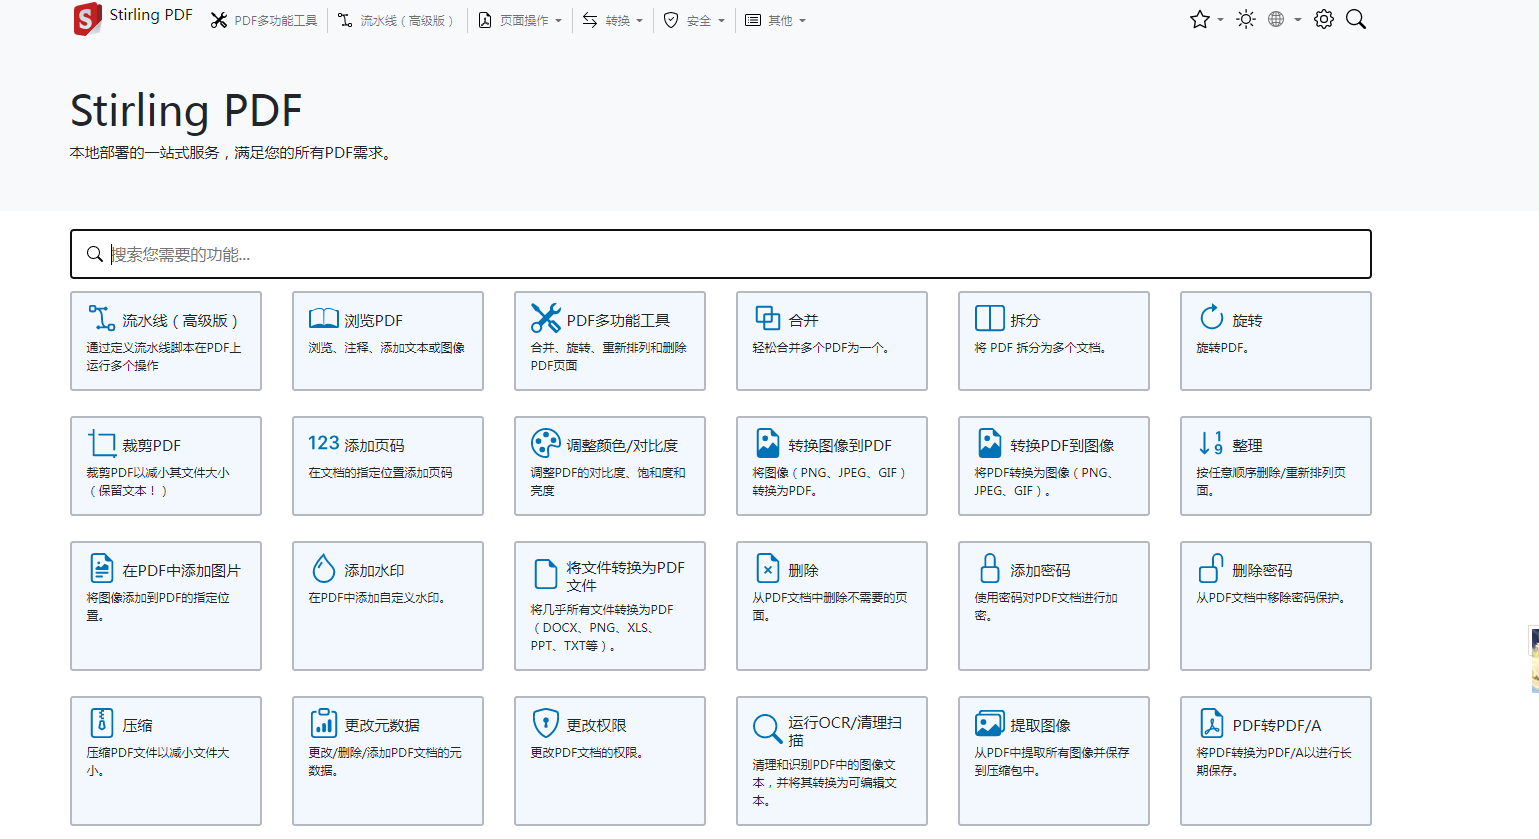Open the 添加密码 lock icon

(989, 568)
